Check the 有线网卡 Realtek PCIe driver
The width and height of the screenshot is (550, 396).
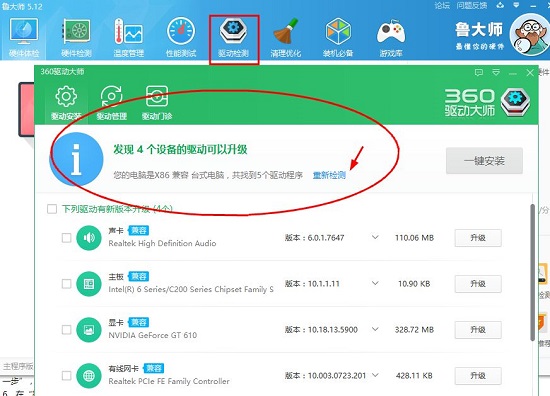pos(66,376)
